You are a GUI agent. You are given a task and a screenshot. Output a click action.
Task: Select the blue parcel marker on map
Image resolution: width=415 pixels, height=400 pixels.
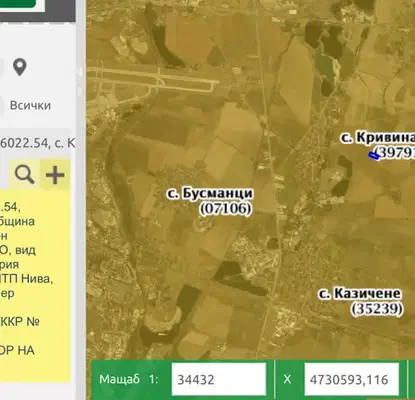click(374, 156)
